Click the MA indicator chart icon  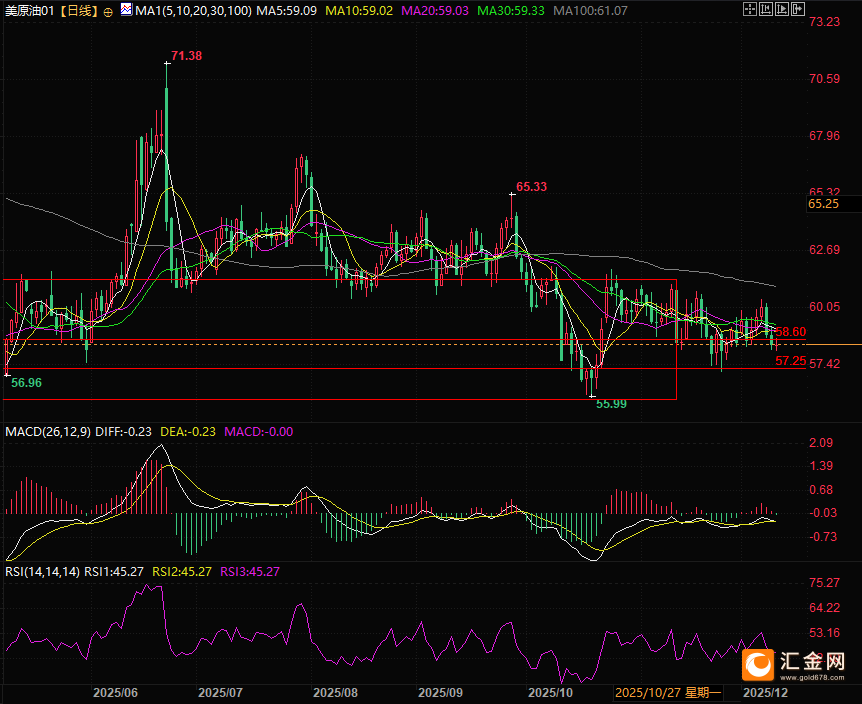point(125,10)
